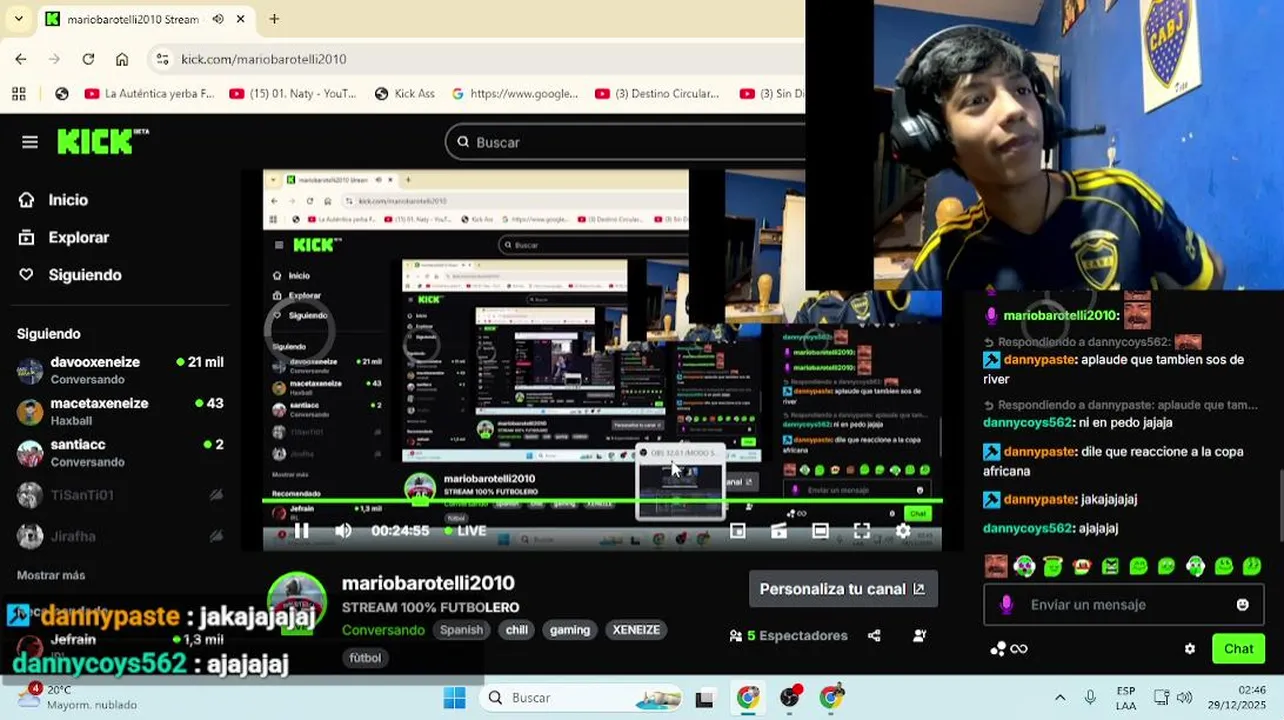Viewport: 1284px width, 720px height.
Task: Open the 01. Naty YouTube bookmark
Action: coord(293,93)
